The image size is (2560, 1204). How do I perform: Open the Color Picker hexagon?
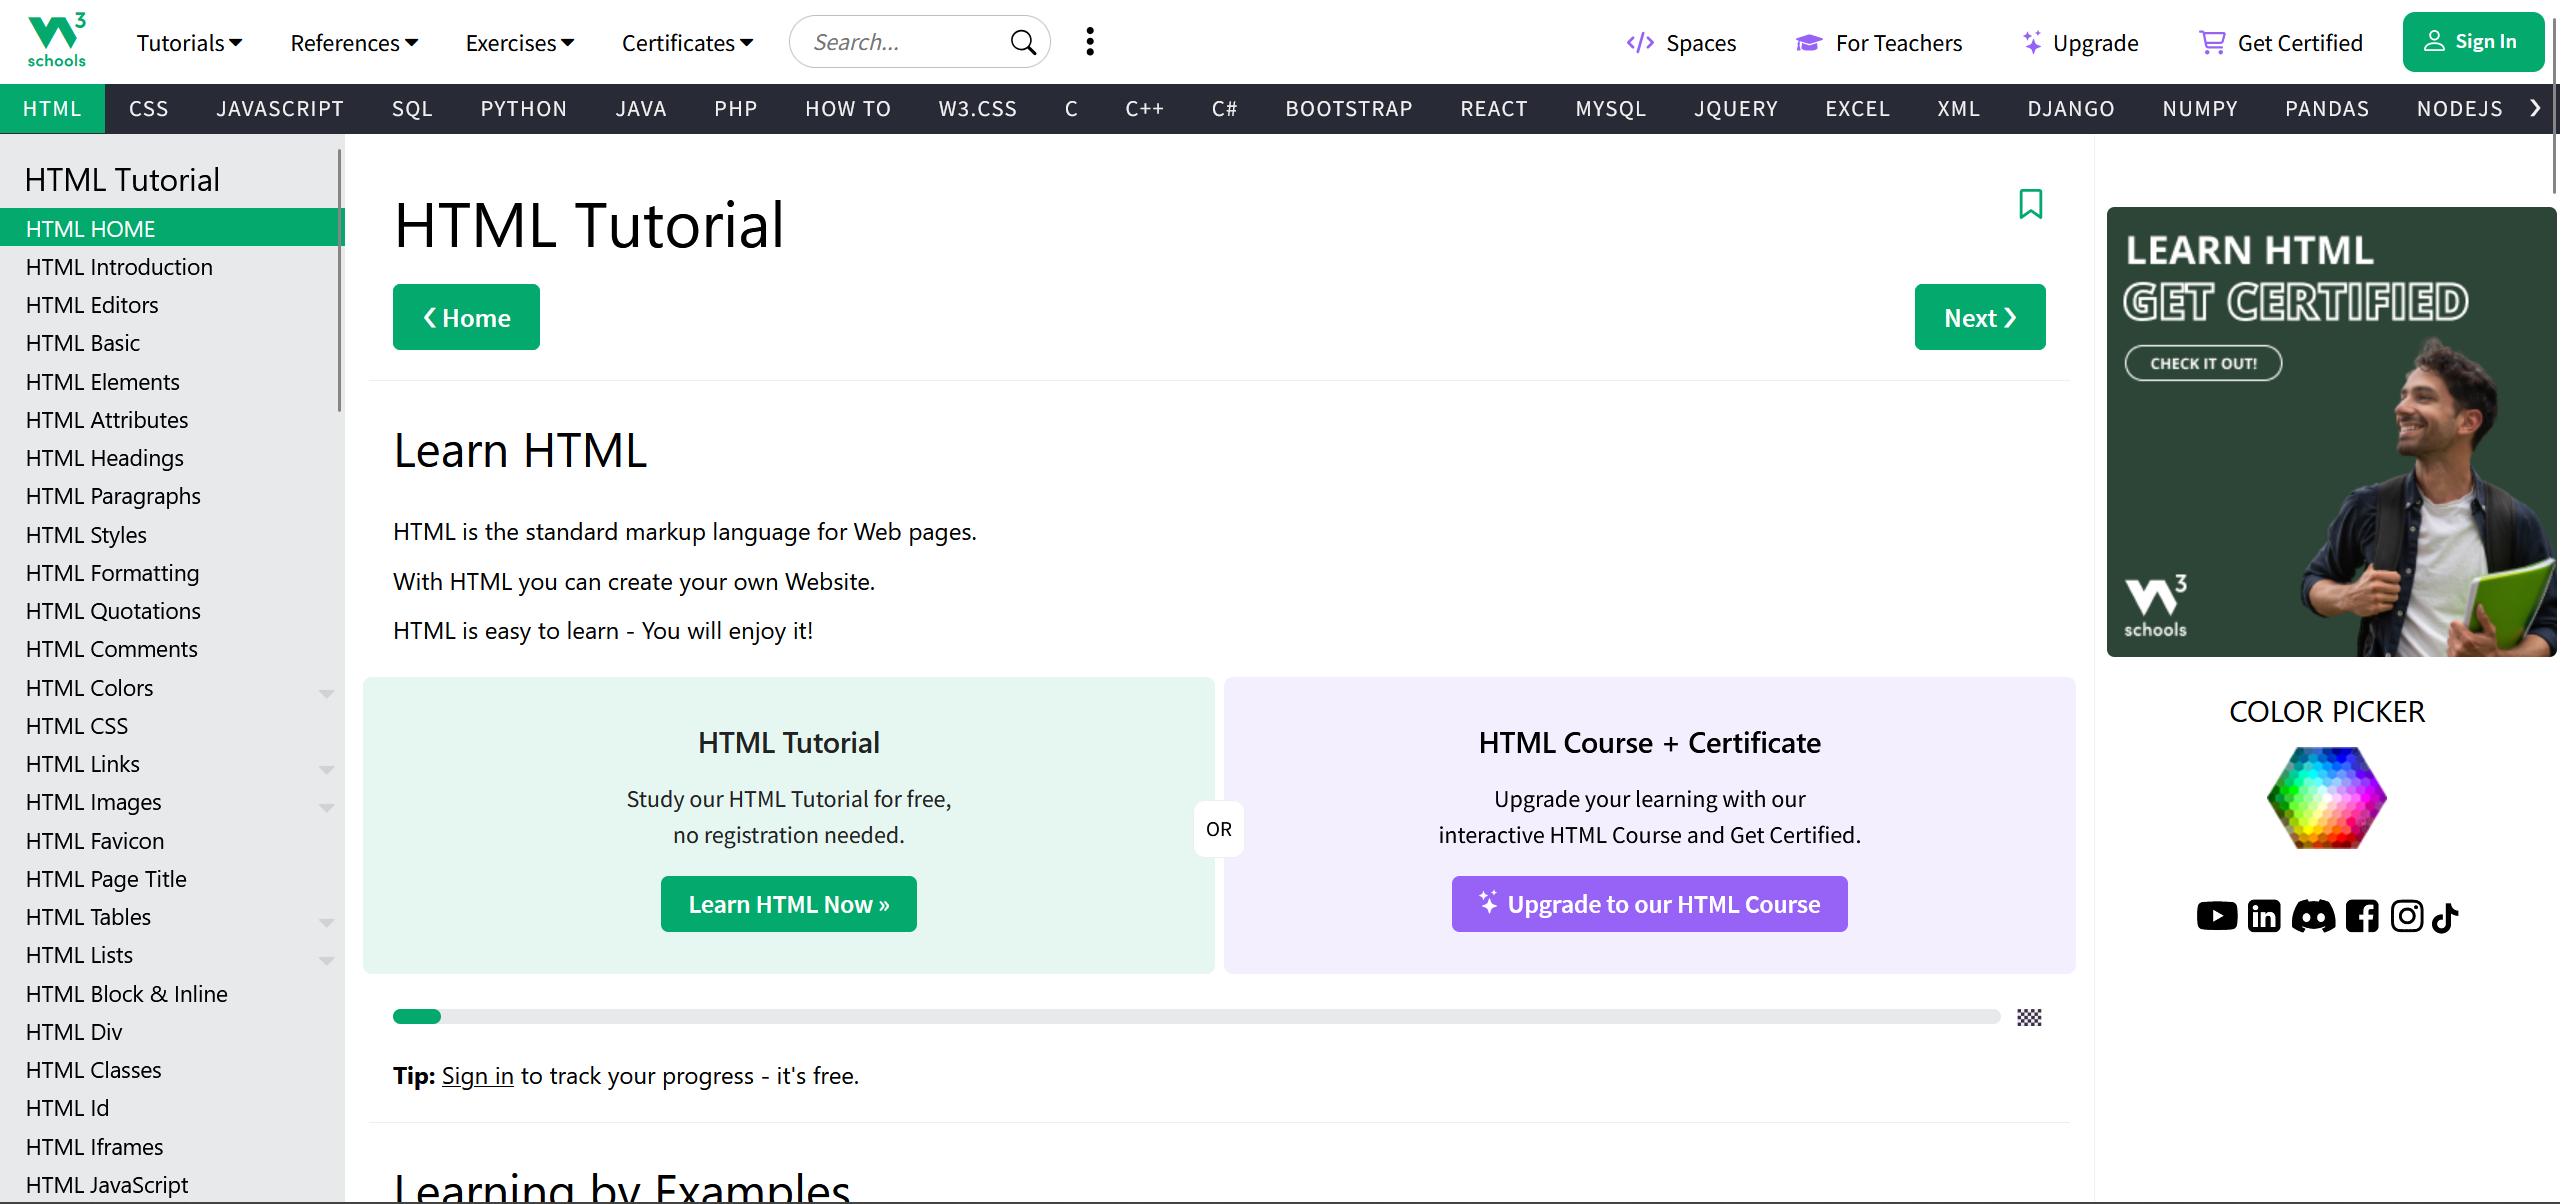click(2327, 797)
